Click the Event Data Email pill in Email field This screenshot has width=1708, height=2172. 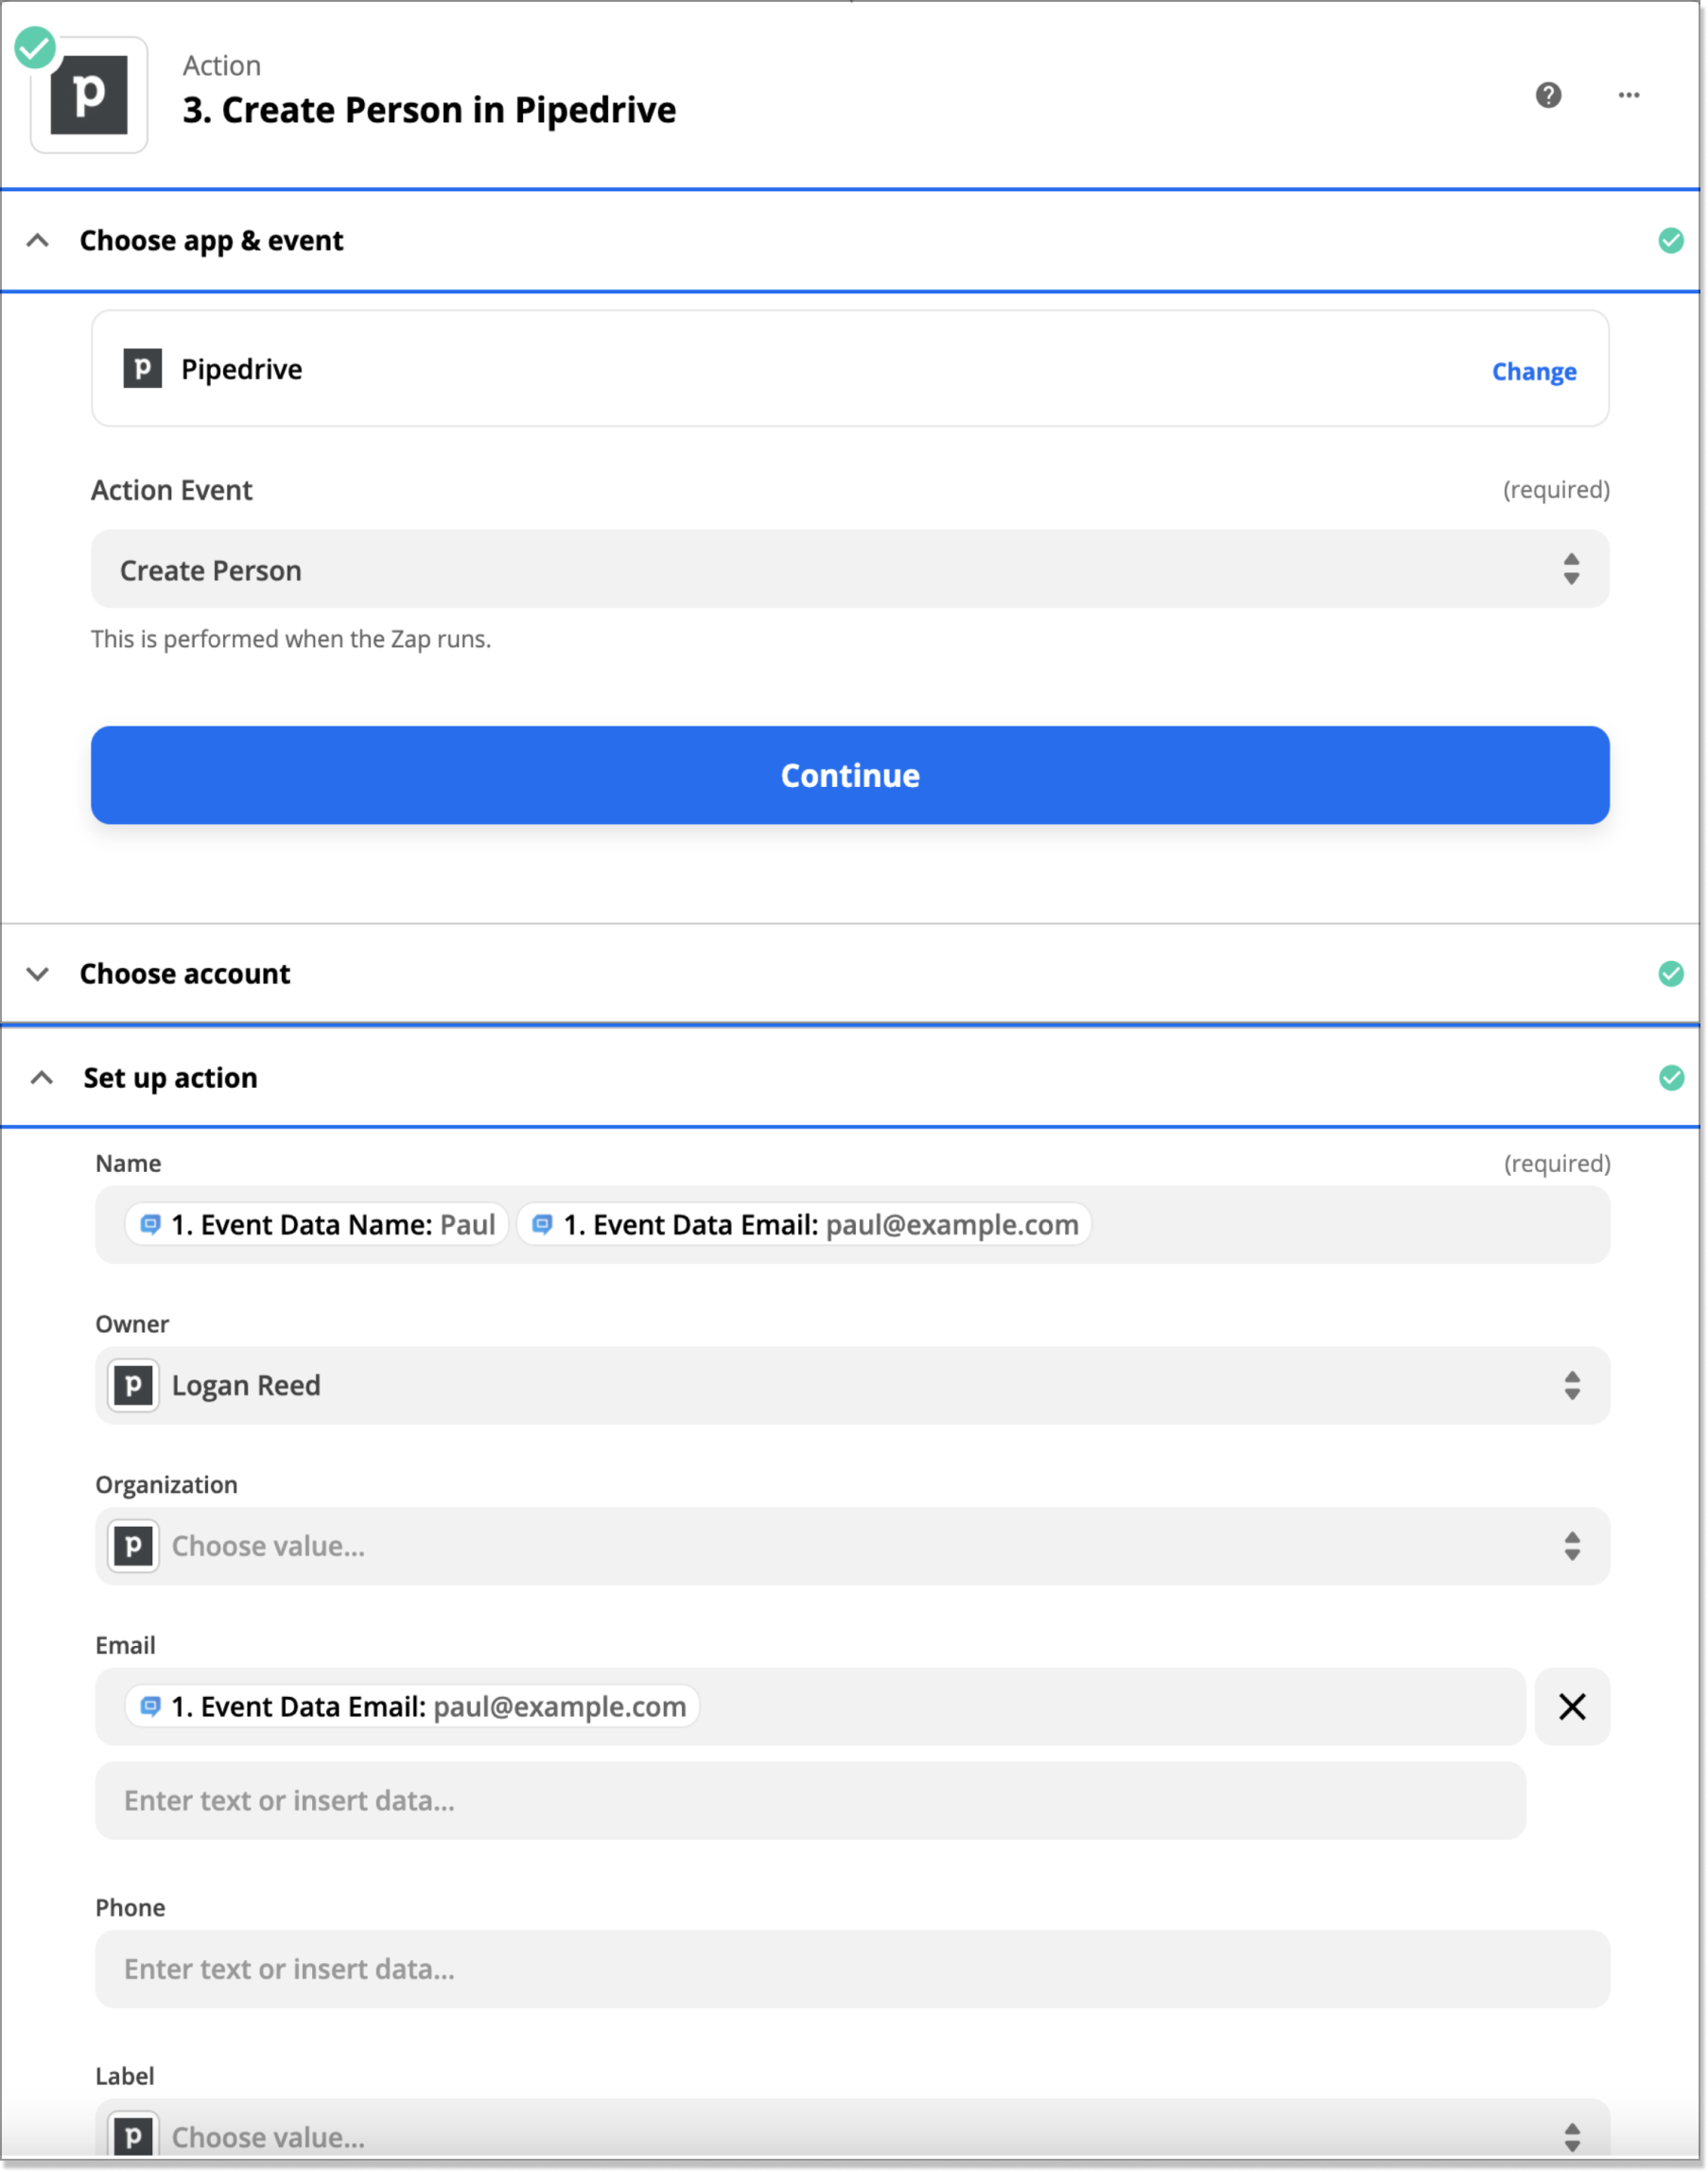[412, 1706]
